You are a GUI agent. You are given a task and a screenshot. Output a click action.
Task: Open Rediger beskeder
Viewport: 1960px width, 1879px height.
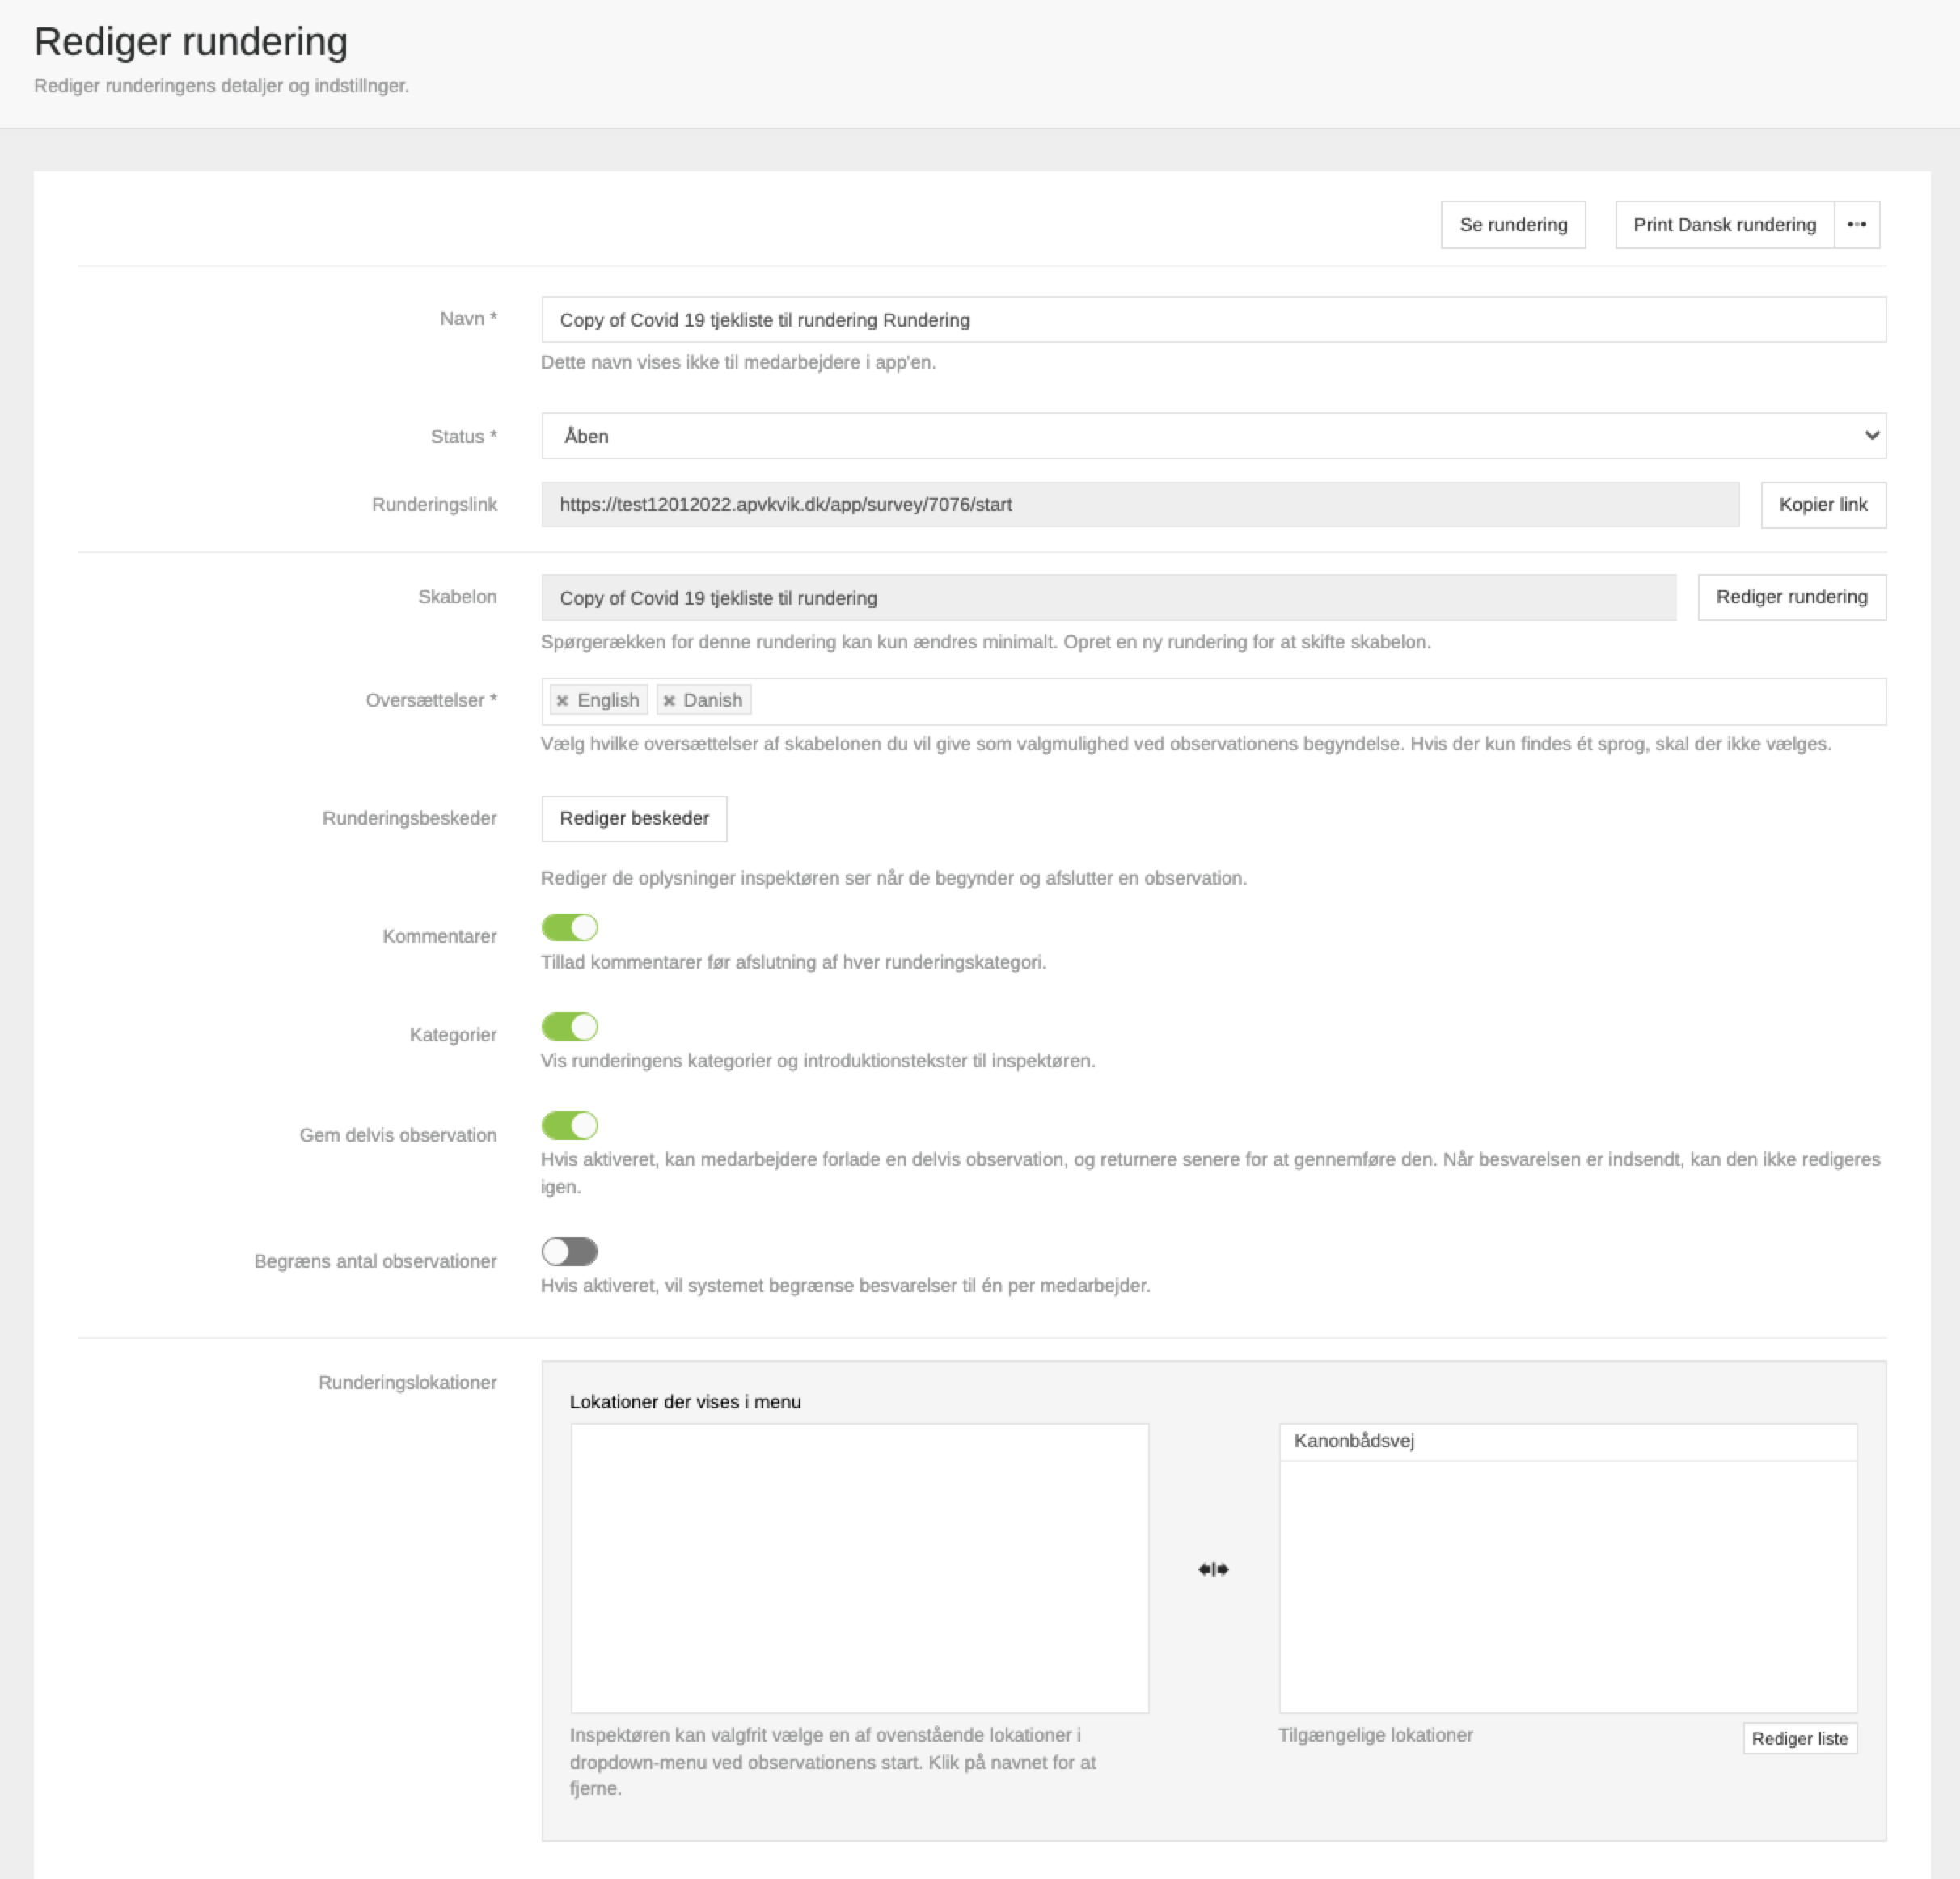[634, 819]
